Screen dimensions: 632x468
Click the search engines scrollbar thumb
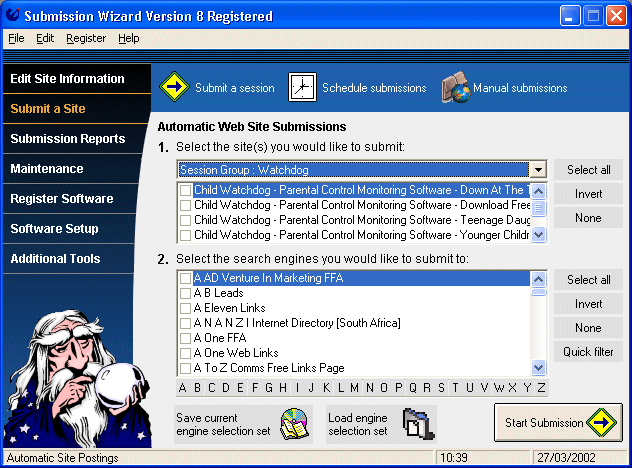pyautogui.click(x=538, y=292)
